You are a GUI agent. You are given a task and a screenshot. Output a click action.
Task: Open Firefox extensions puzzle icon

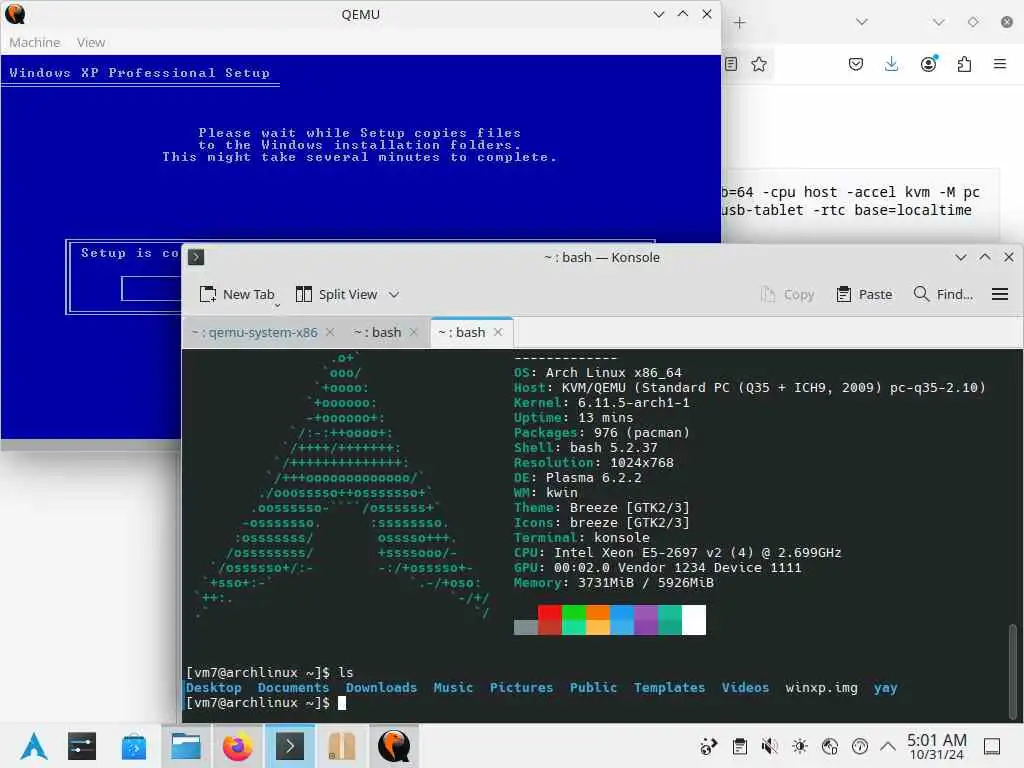tap(964, 64)
